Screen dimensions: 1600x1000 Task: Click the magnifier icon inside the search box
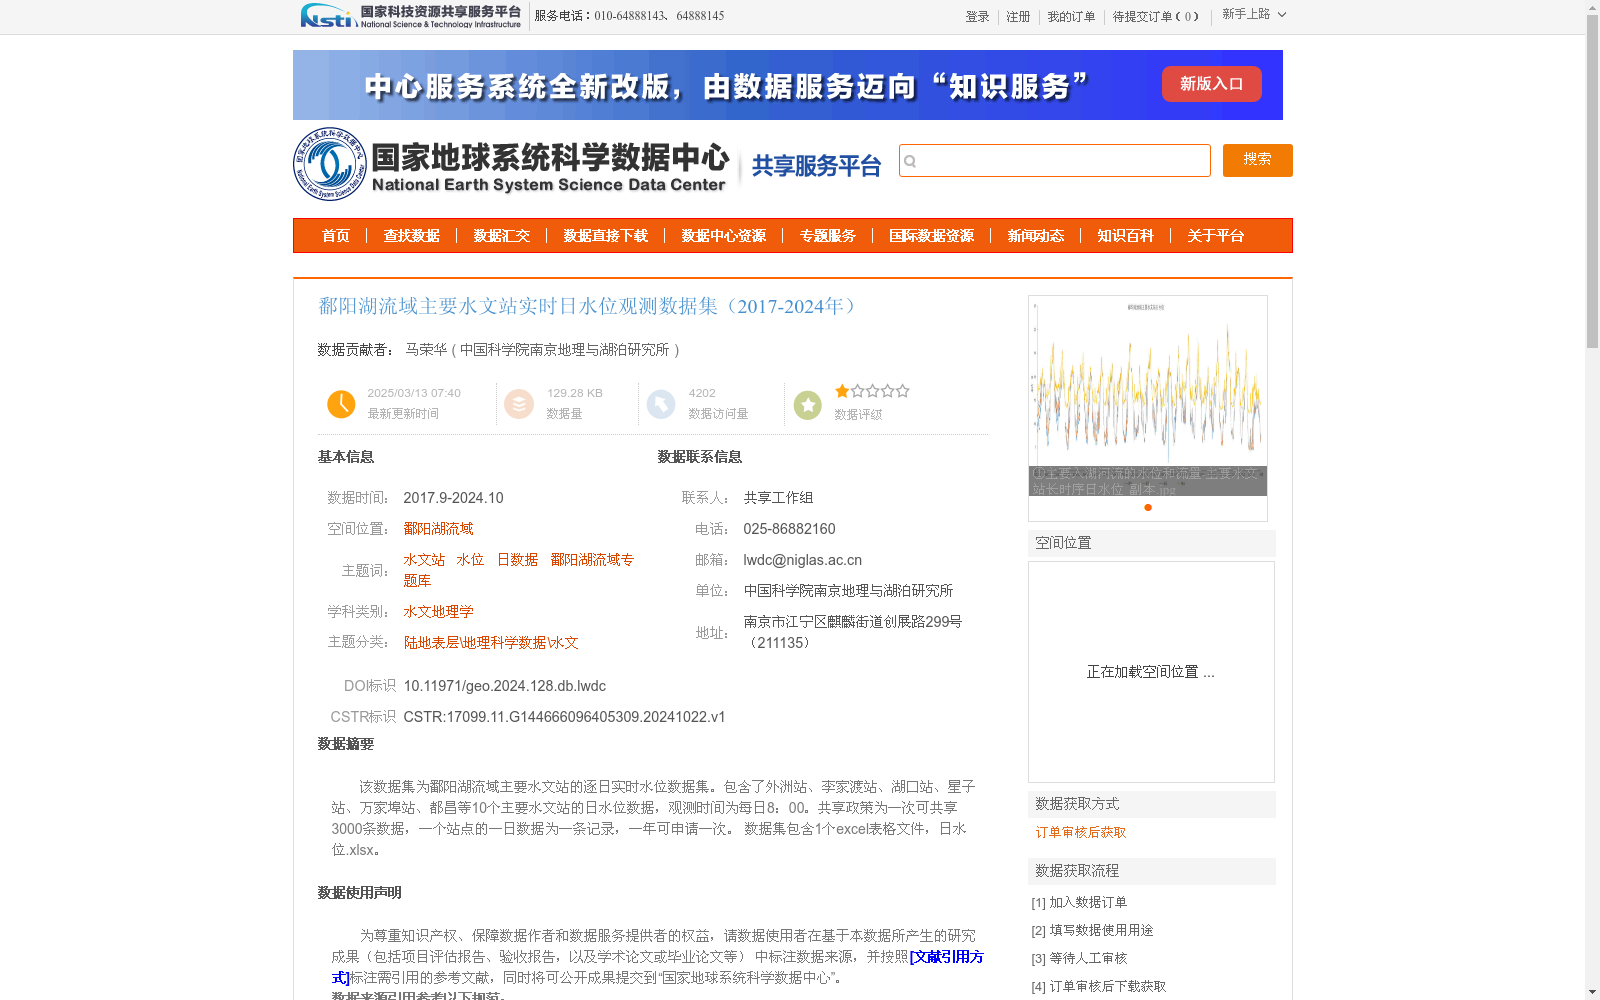coord(913,160)
